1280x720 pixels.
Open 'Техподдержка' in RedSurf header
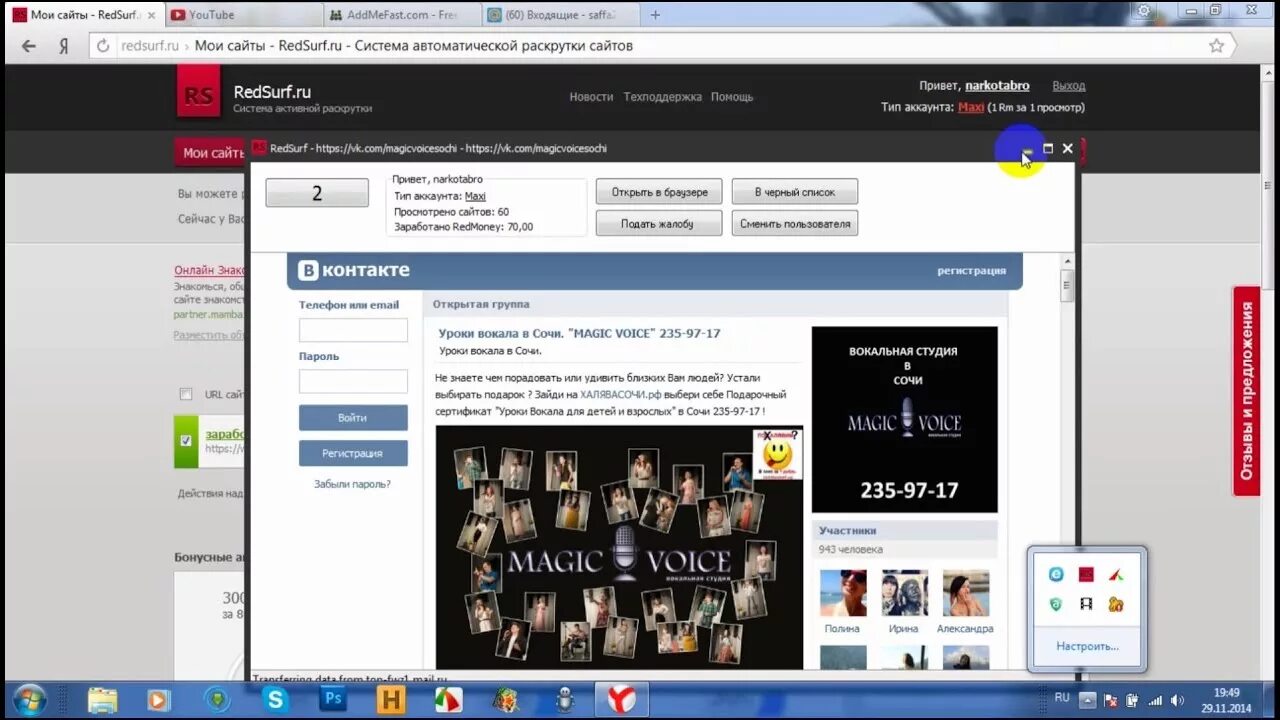point(662,97)
